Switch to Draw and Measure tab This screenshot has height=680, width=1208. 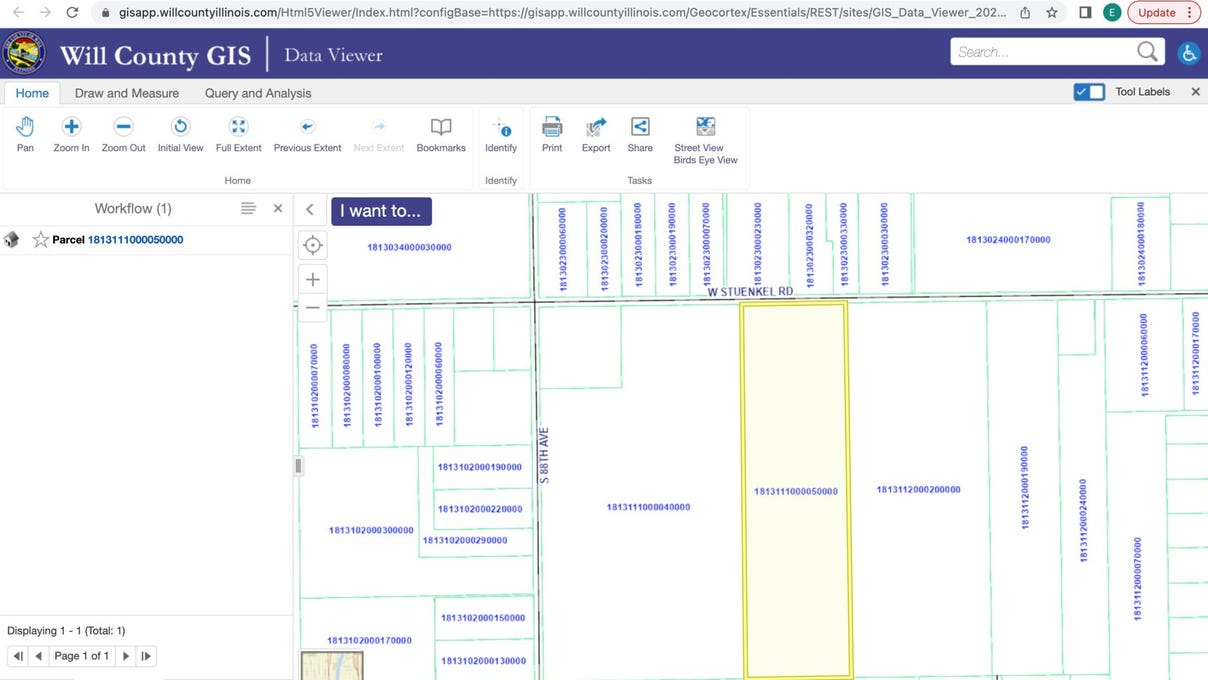(127, 93)
